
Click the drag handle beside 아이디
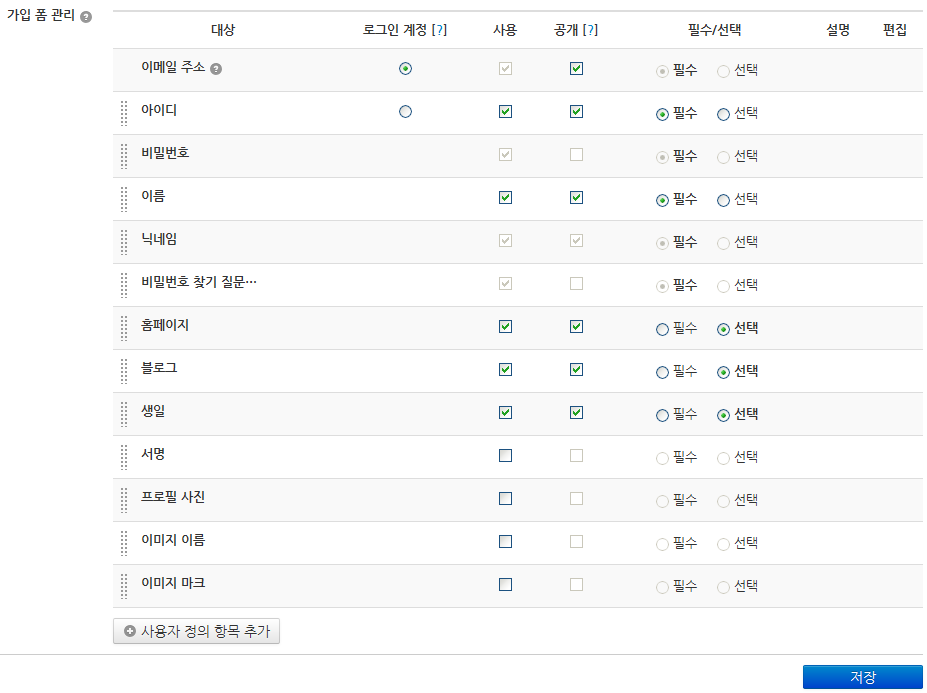(x=123, y=112)
